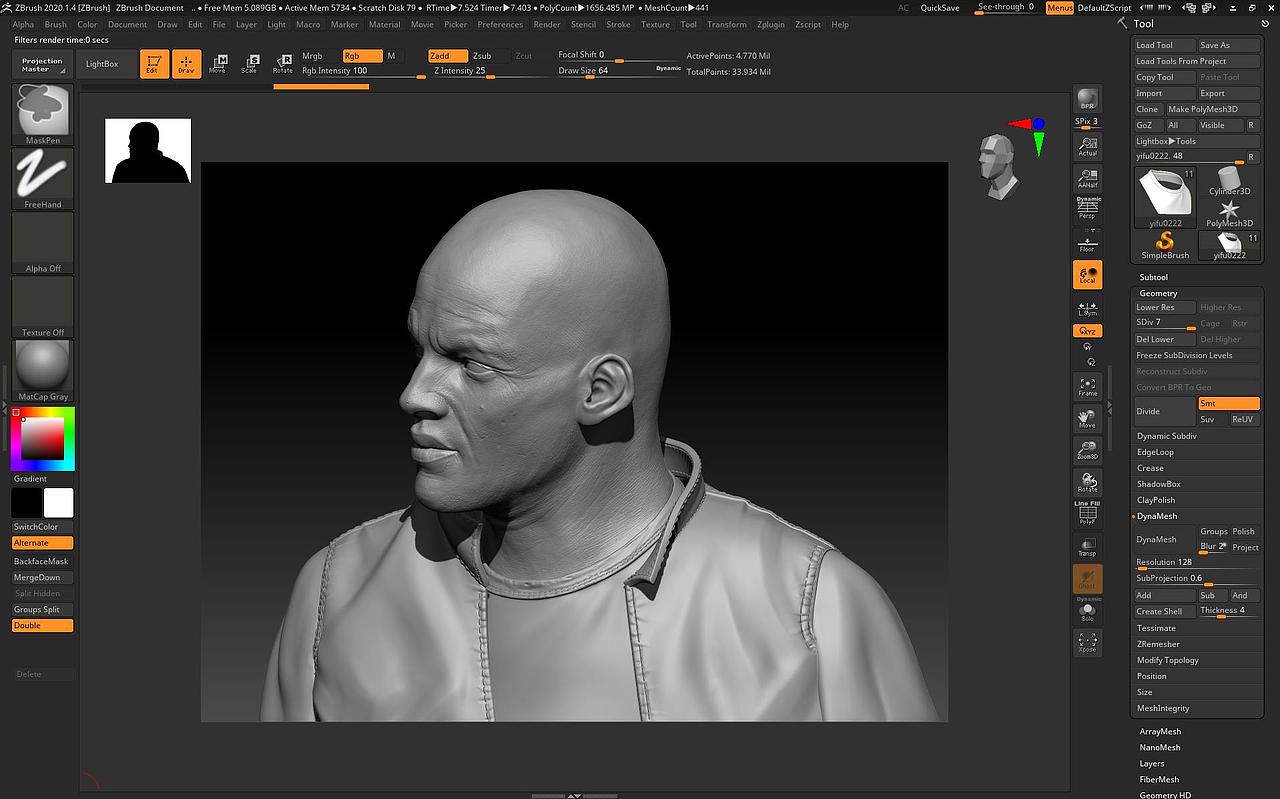Expand the FiberMesh section
1280x799 pixels.
(1159, 780)
